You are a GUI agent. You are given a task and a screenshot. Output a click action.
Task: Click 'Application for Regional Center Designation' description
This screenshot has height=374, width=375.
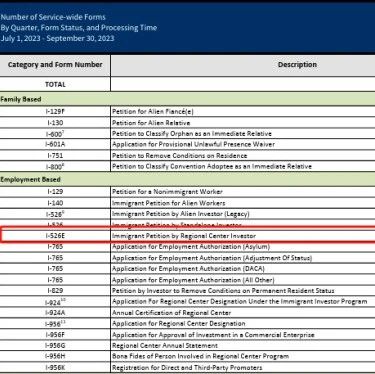(x=179, y=324)
